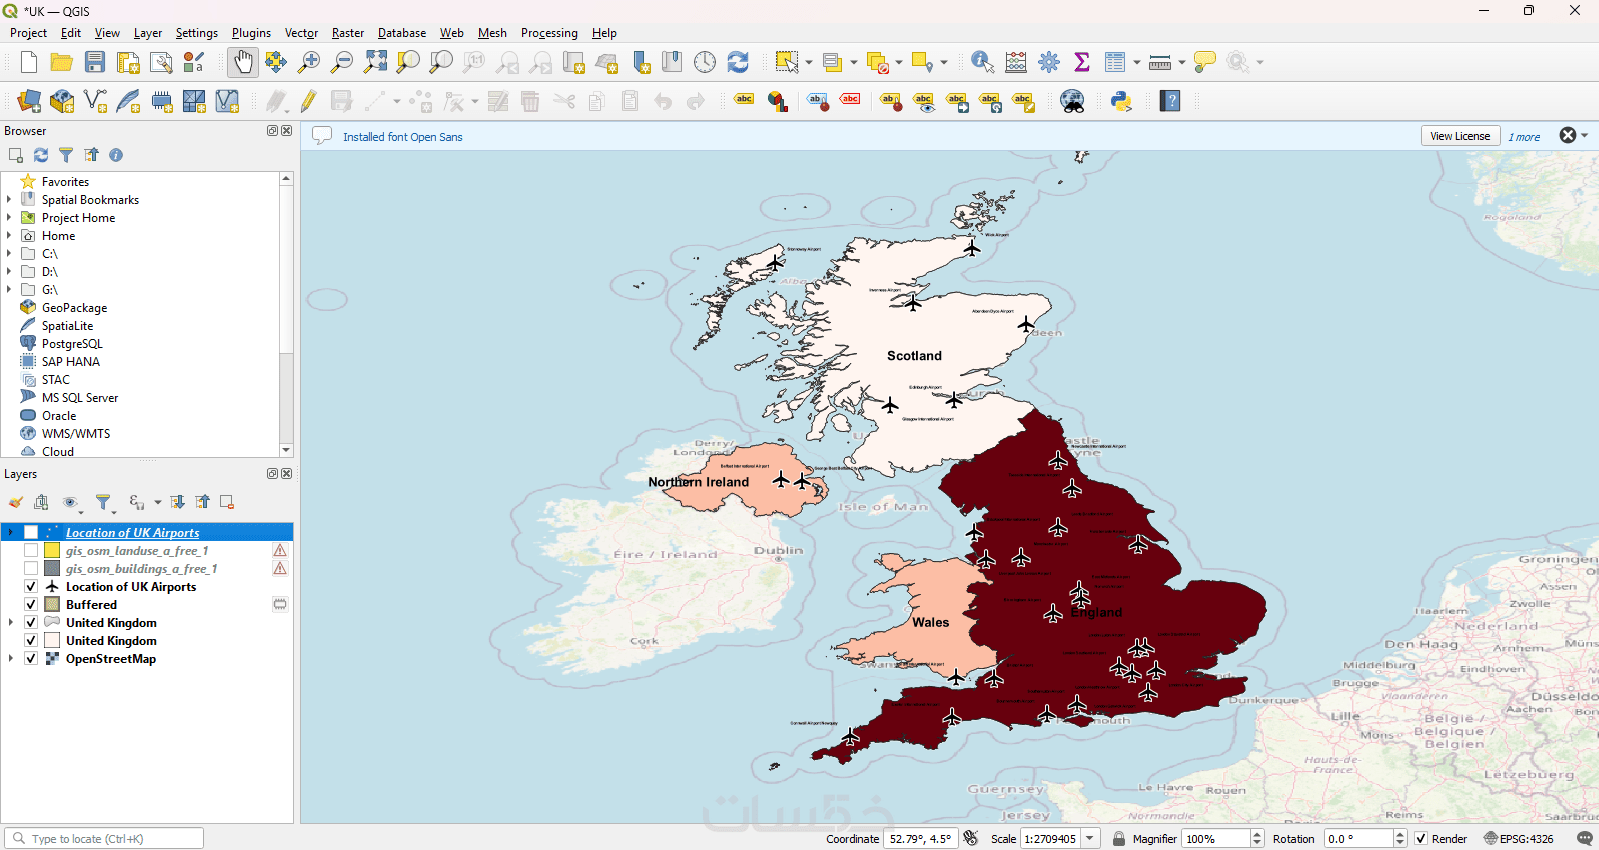Click the EPSG:4326 CRS button

(x=1519, y=839)
